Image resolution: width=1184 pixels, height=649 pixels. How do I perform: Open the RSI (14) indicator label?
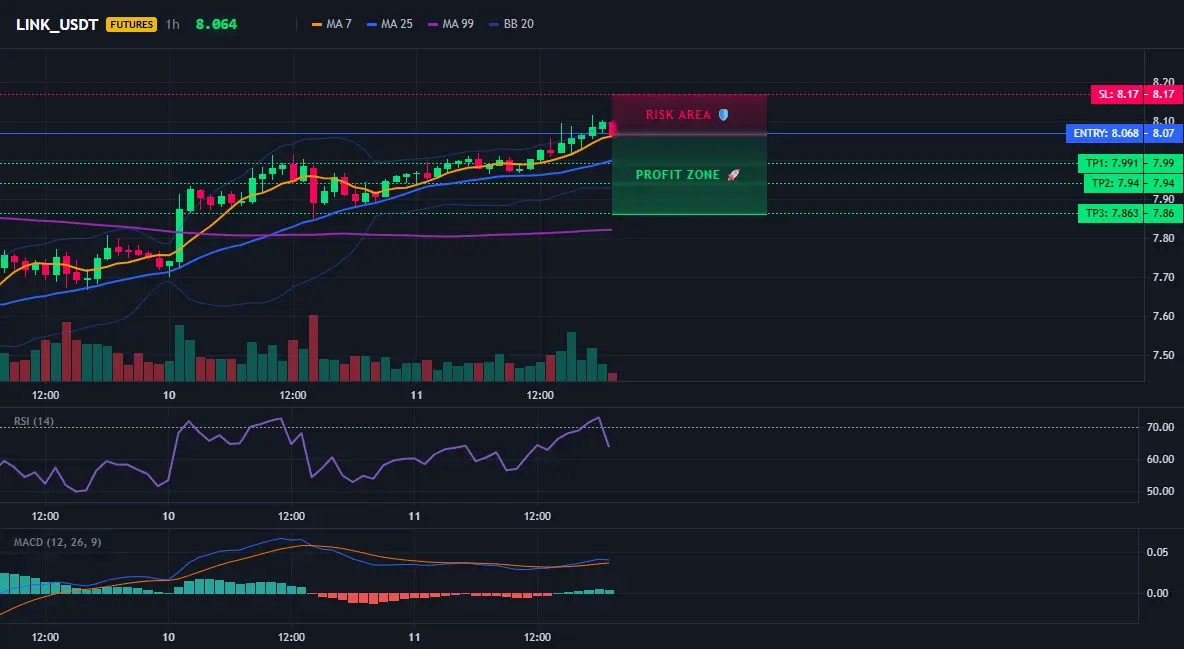34,421
